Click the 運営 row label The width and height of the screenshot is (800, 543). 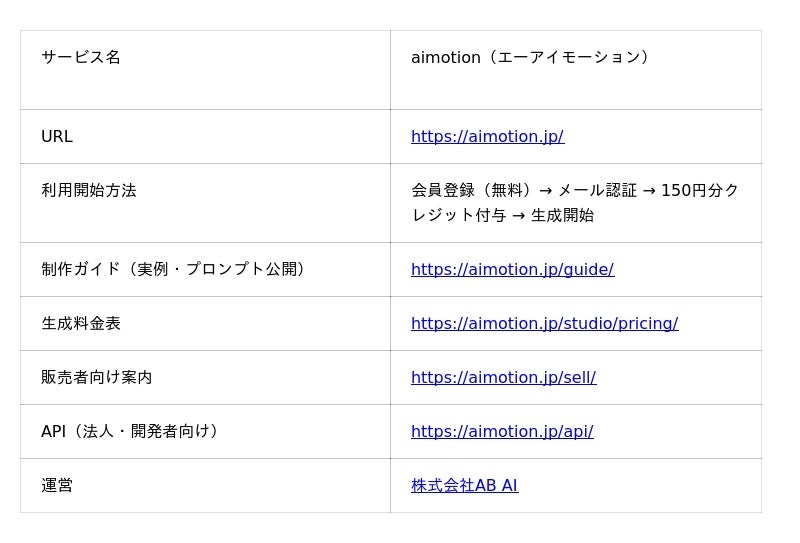pos(57,485)
